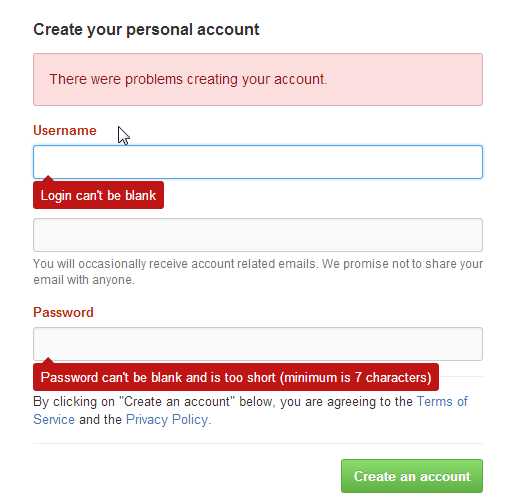Click the password too short error bubble
The height and width of the screenshot is (498, 517).
(x=236, y=377)
